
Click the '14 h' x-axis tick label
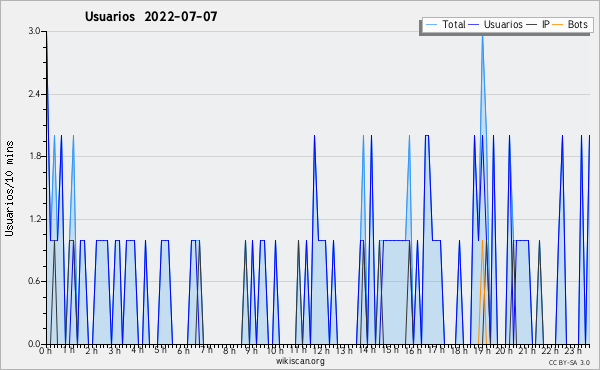click(367, 350)
